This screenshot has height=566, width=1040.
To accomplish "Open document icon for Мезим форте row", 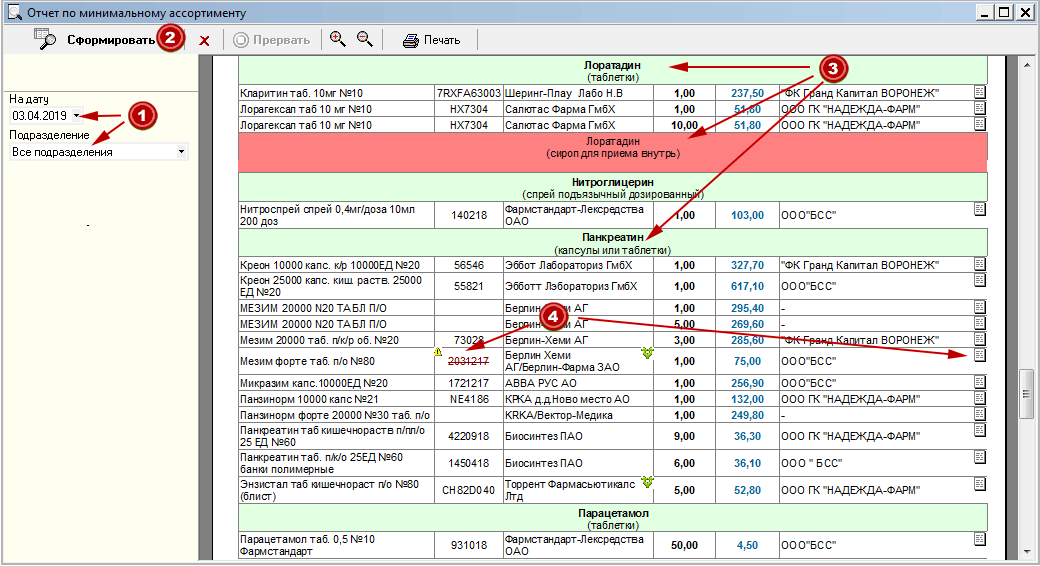I will click(980, 355).
